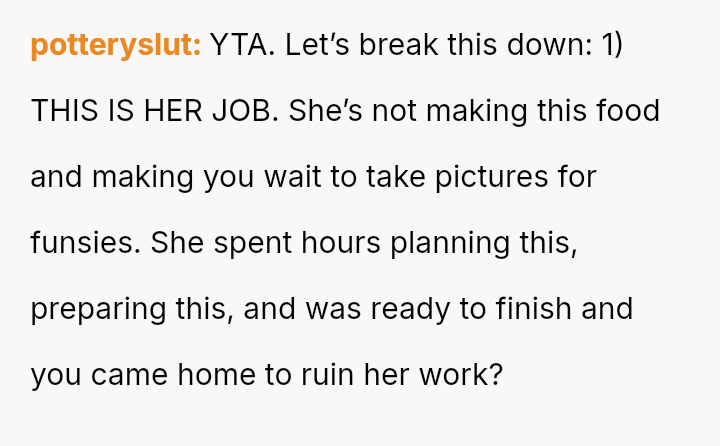
Task: Click the "1)" list marker
Action: click(x=612, y=45)
